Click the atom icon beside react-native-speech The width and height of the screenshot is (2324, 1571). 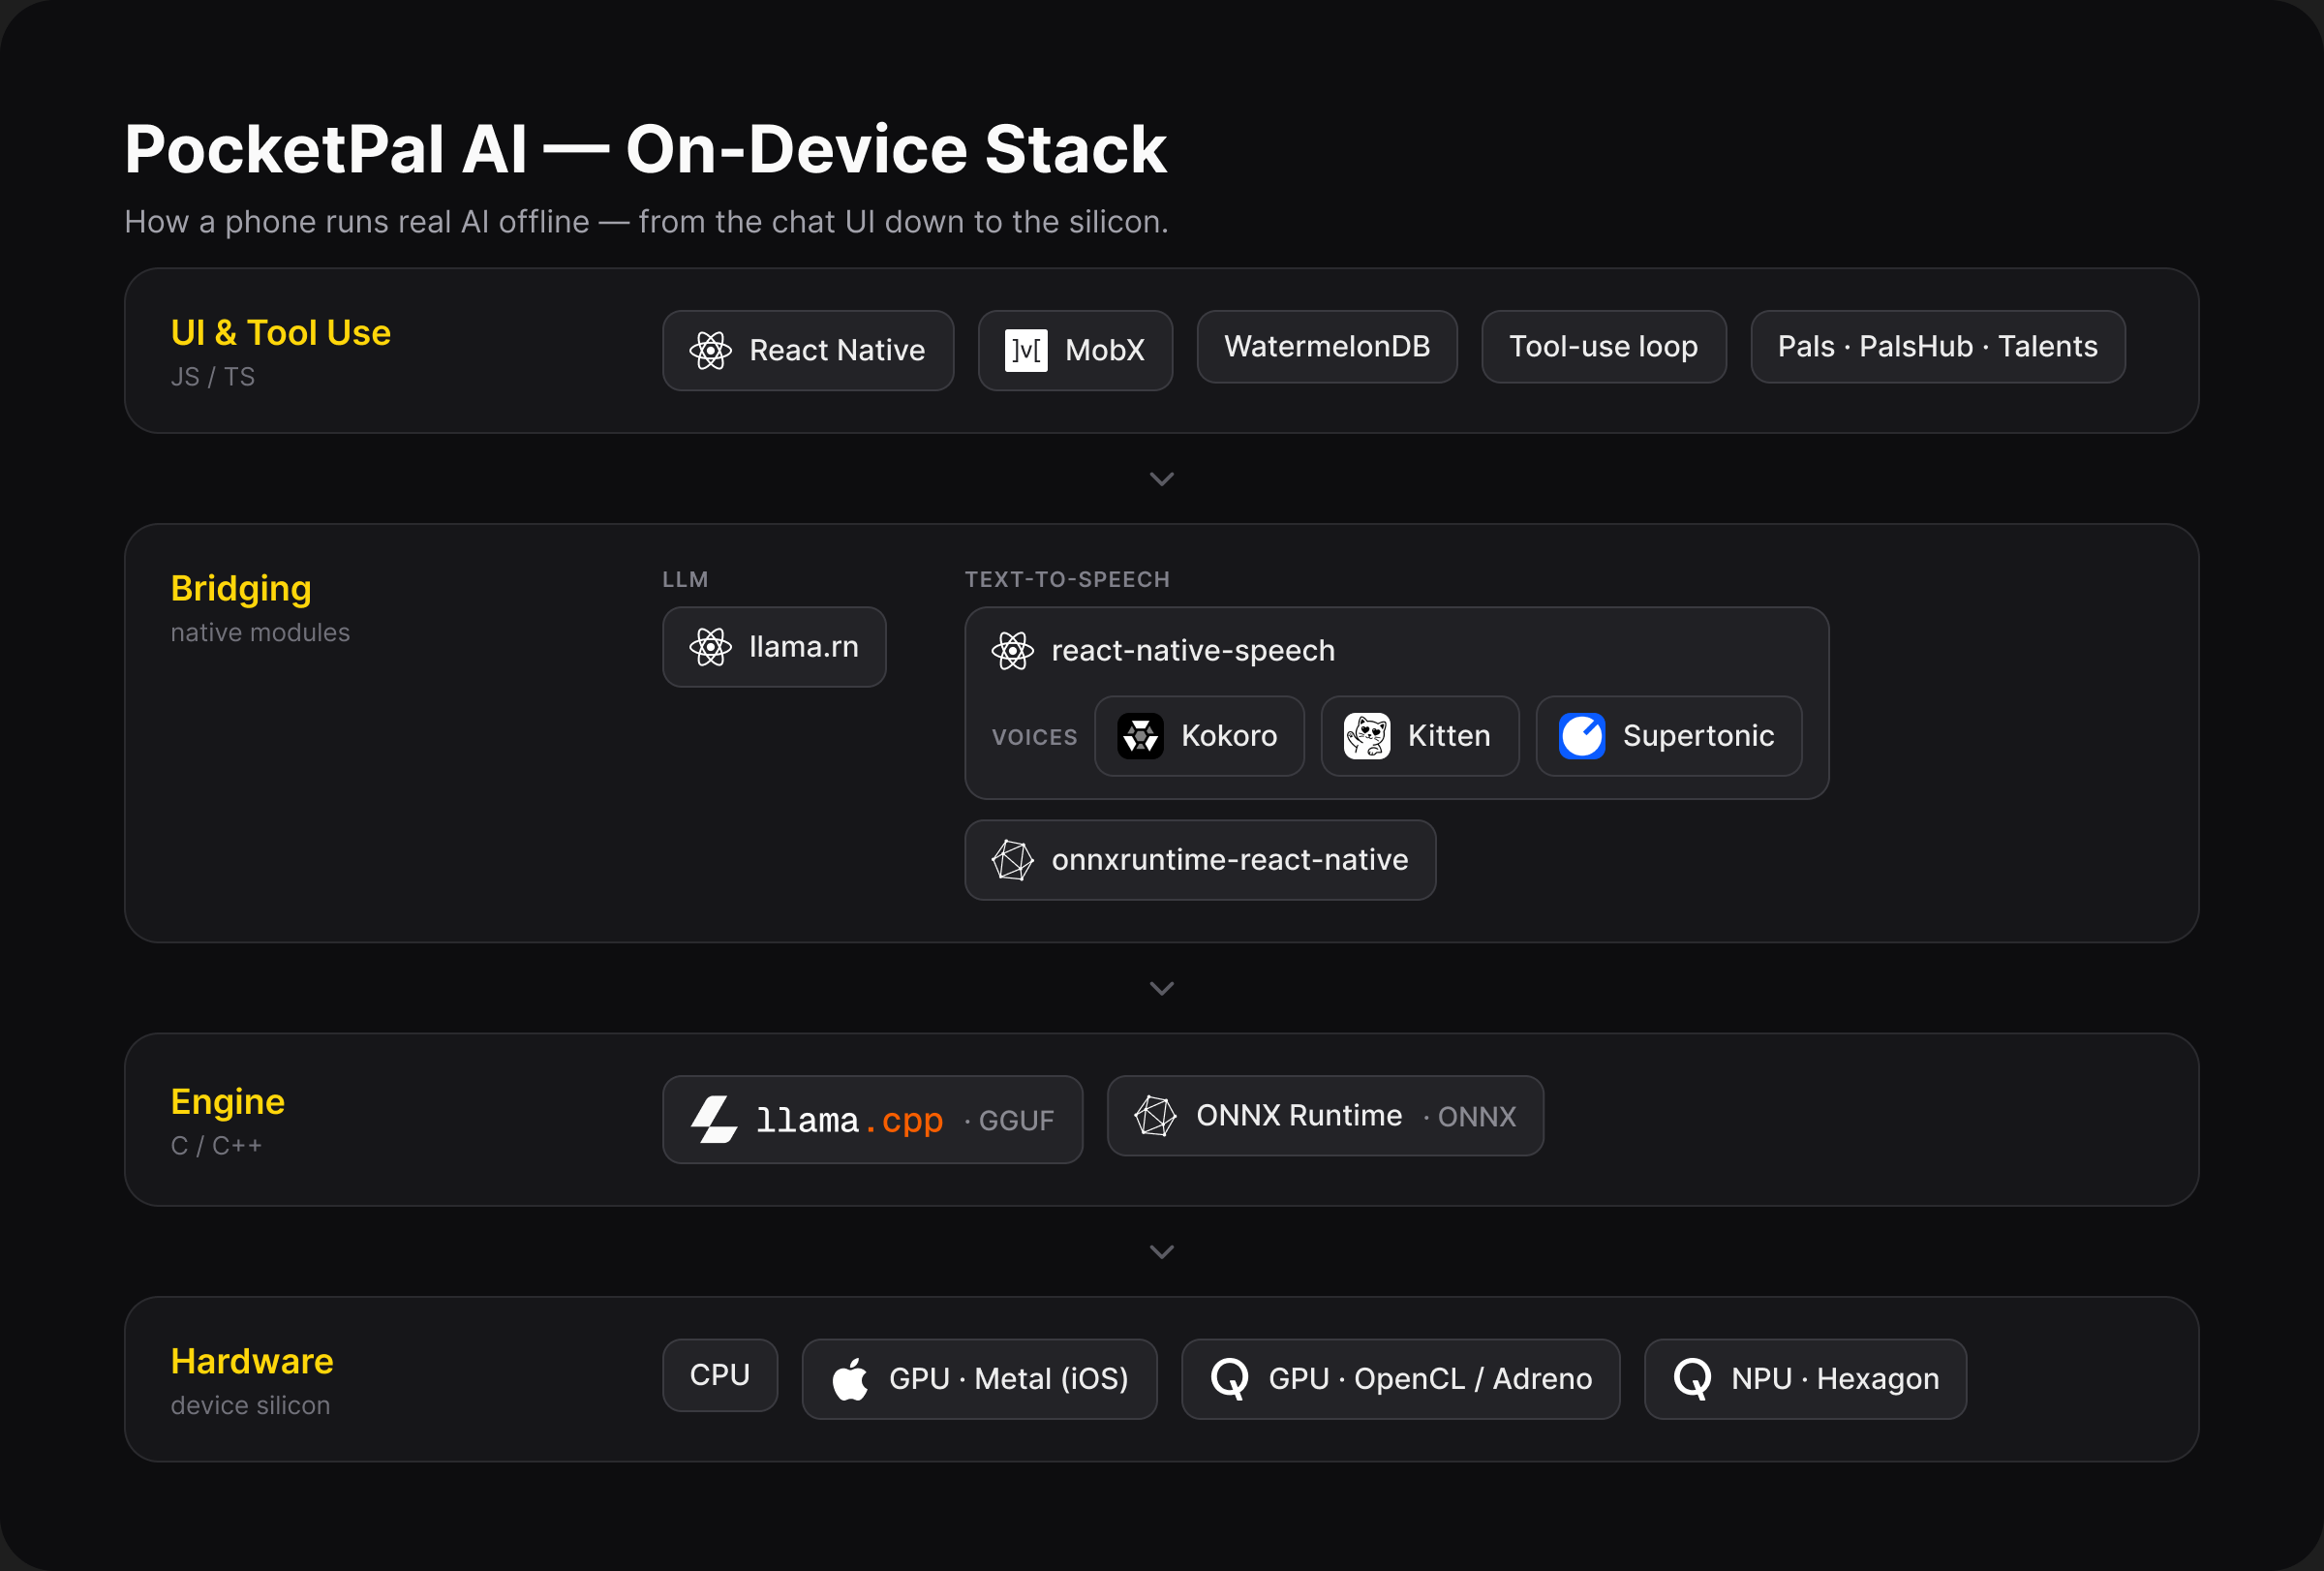[x=1012, y=651]
